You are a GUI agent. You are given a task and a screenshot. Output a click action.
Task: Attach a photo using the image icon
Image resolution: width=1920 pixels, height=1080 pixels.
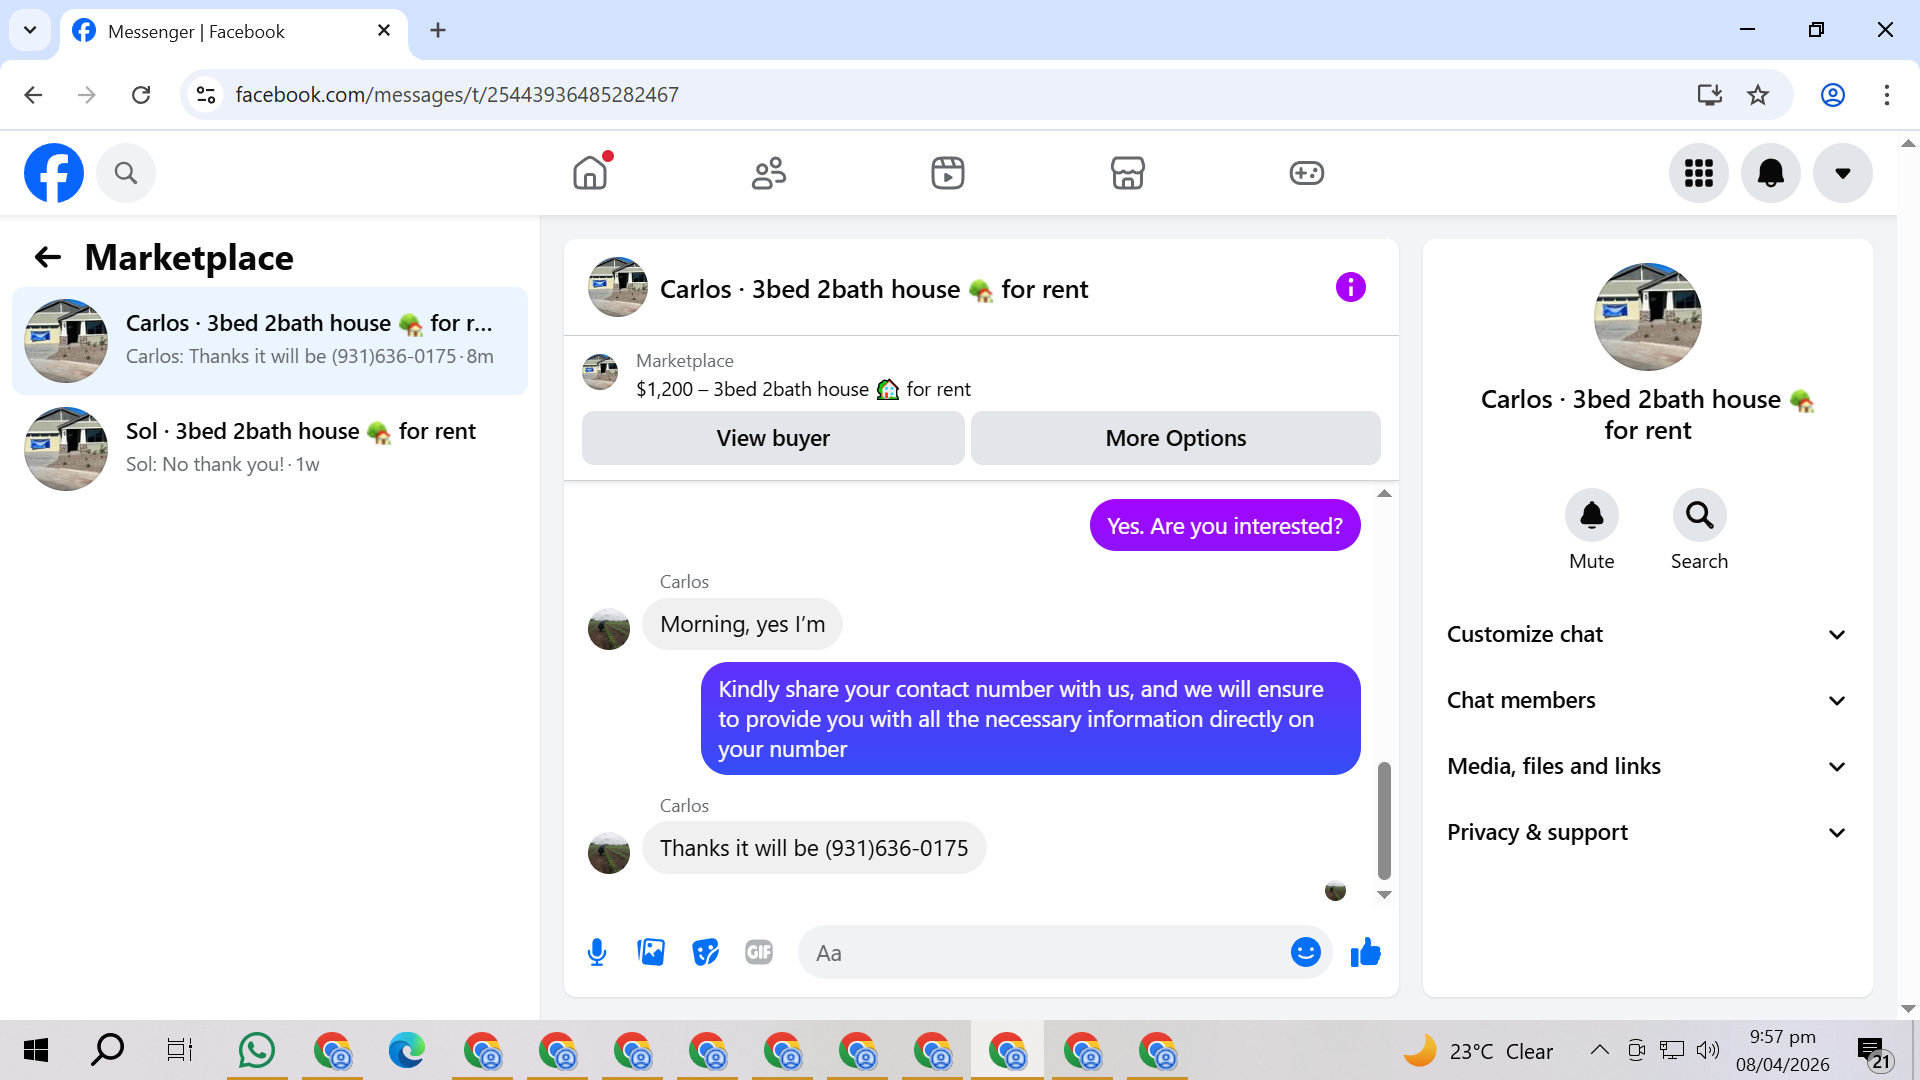click(x=651, y=952)
